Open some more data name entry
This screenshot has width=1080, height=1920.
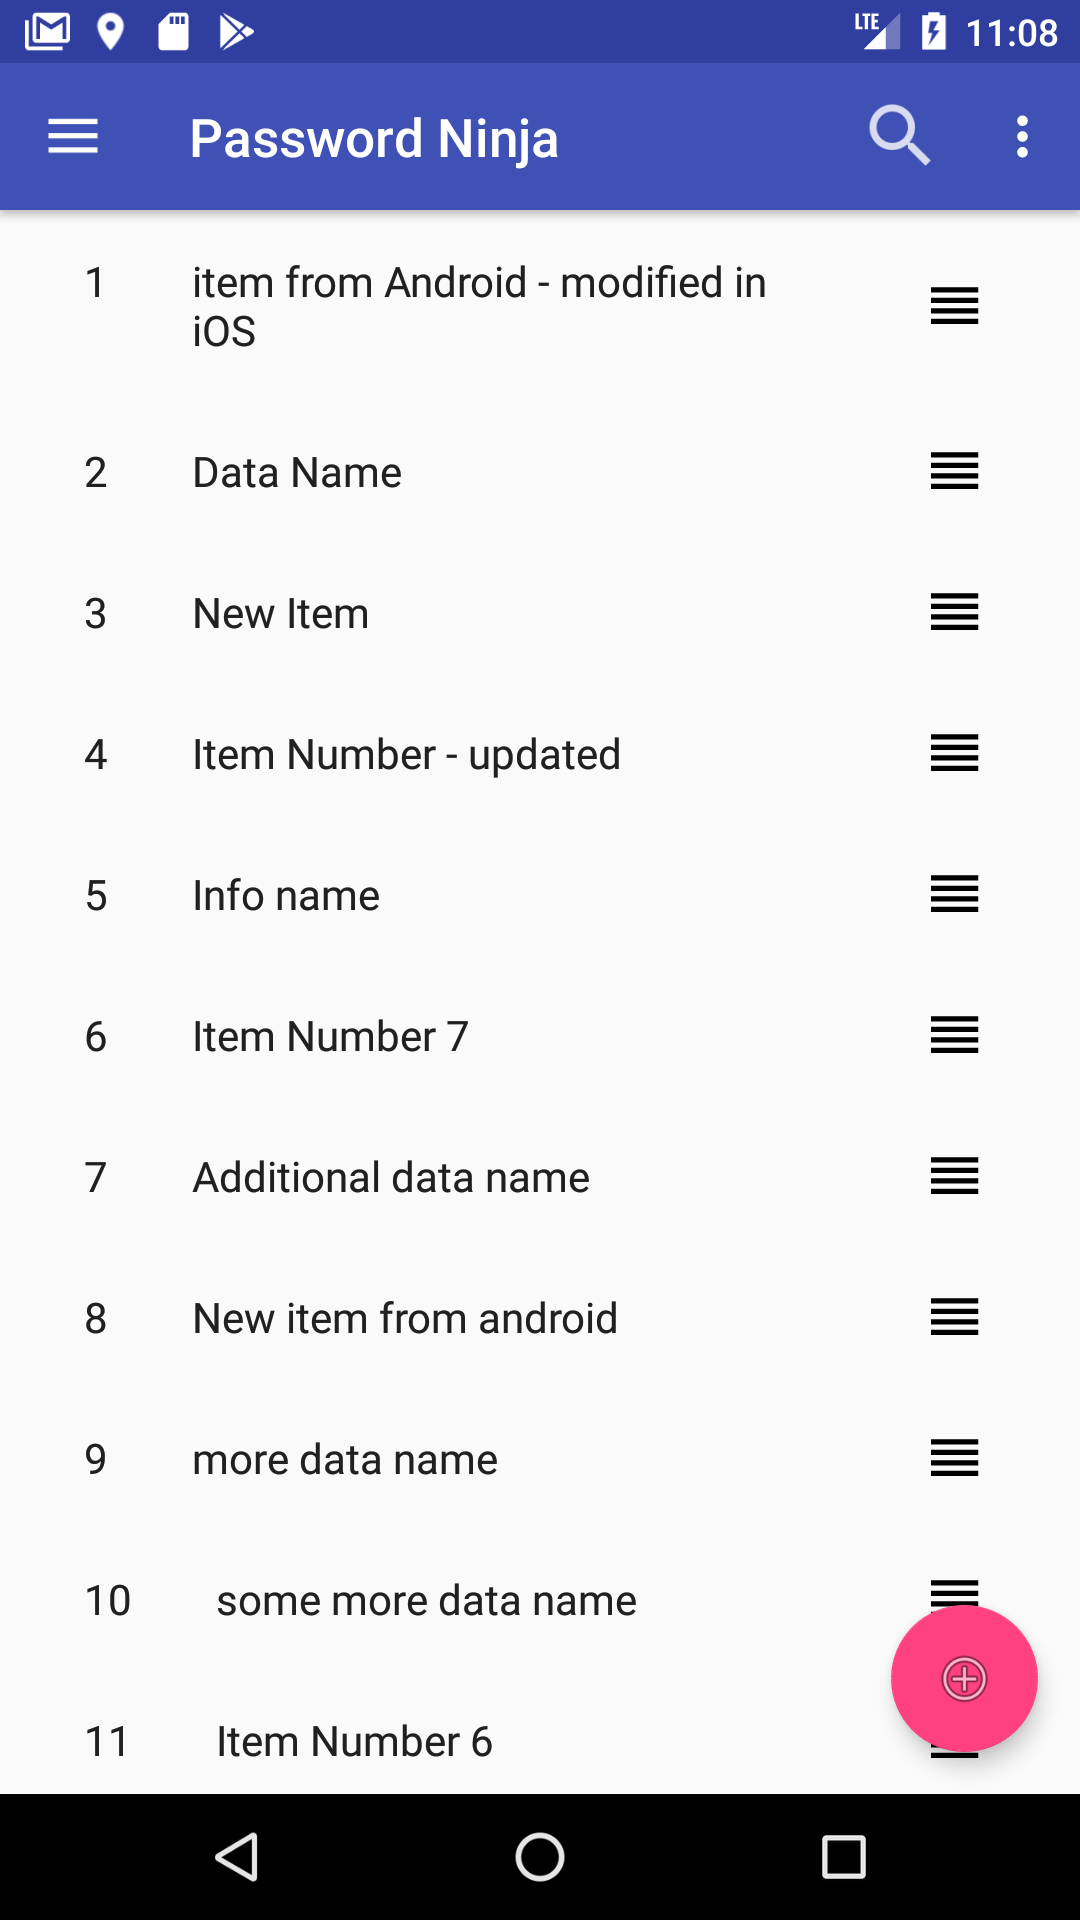click(426, 1601)
